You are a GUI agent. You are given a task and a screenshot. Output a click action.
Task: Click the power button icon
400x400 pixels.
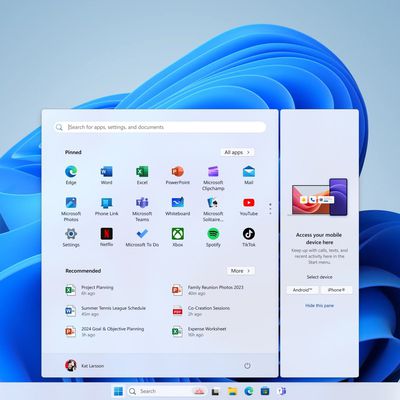[247, 366]
